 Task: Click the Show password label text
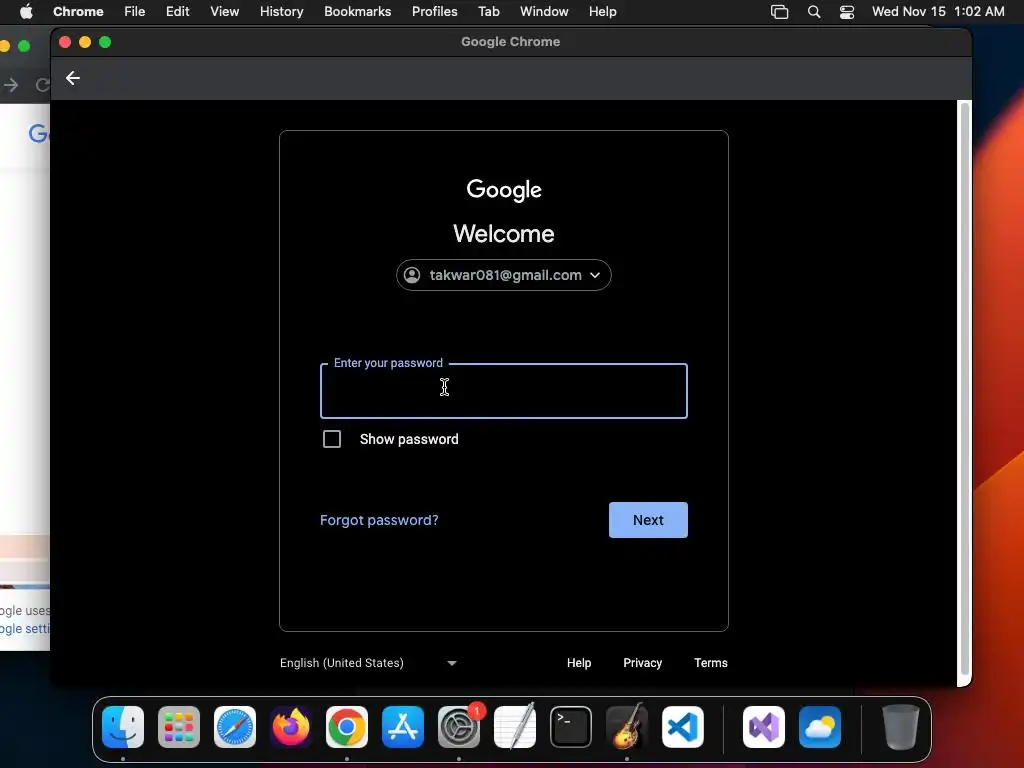coord(409,439)
